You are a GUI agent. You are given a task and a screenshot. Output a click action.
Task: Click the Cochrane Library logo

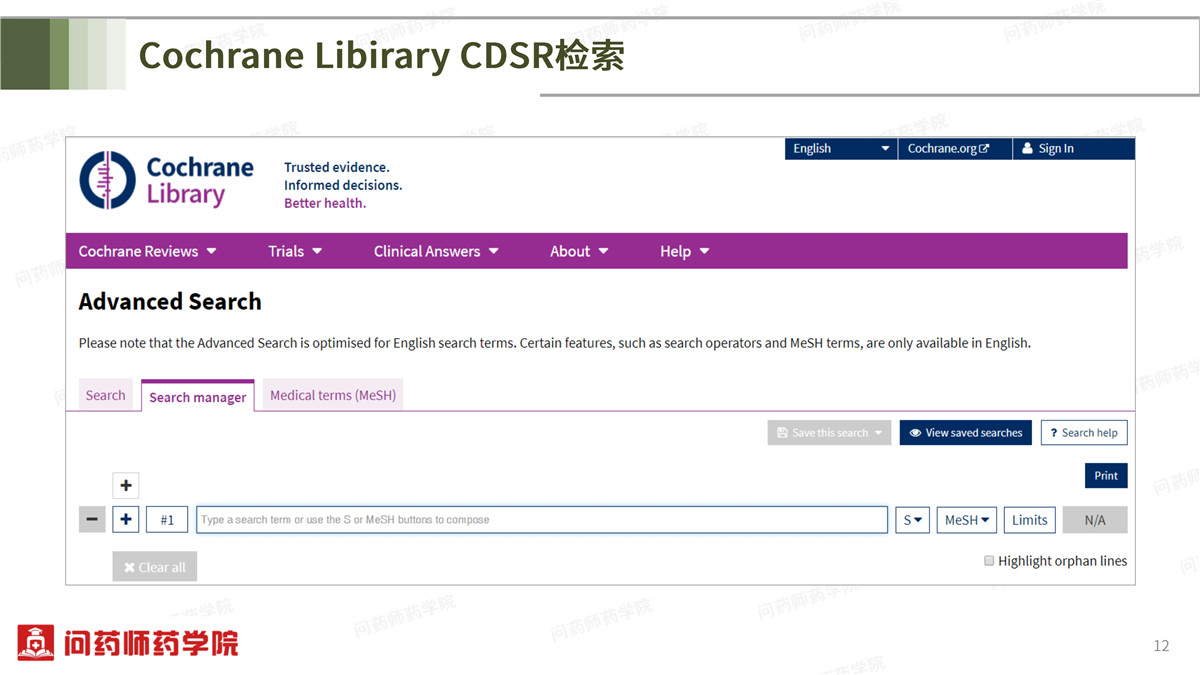[166, 180]
